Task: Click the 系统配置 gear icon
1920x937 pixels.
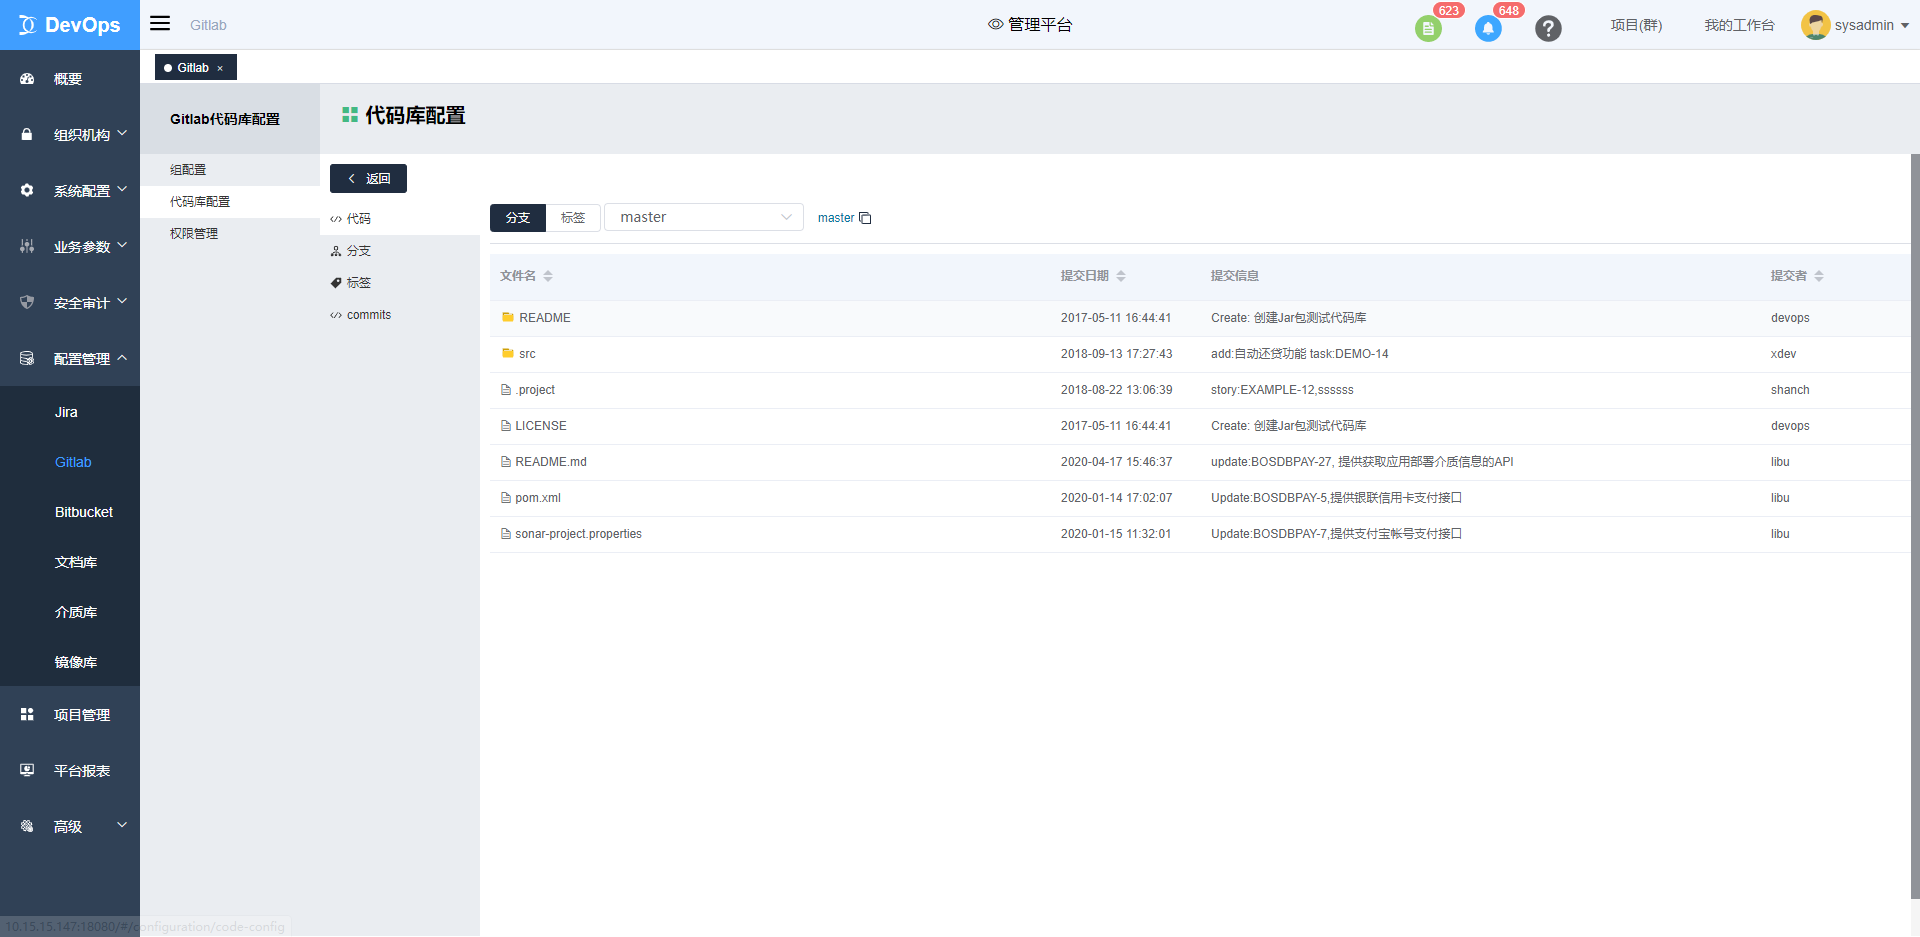Action: 27,190
